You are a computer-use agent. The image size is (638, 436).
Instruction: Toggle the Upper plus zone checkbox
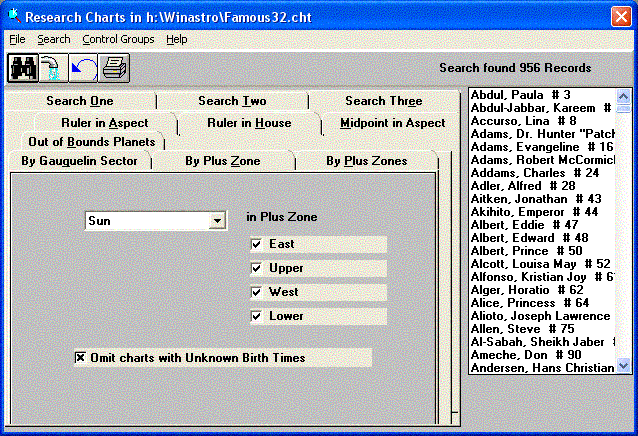point(257,268)
